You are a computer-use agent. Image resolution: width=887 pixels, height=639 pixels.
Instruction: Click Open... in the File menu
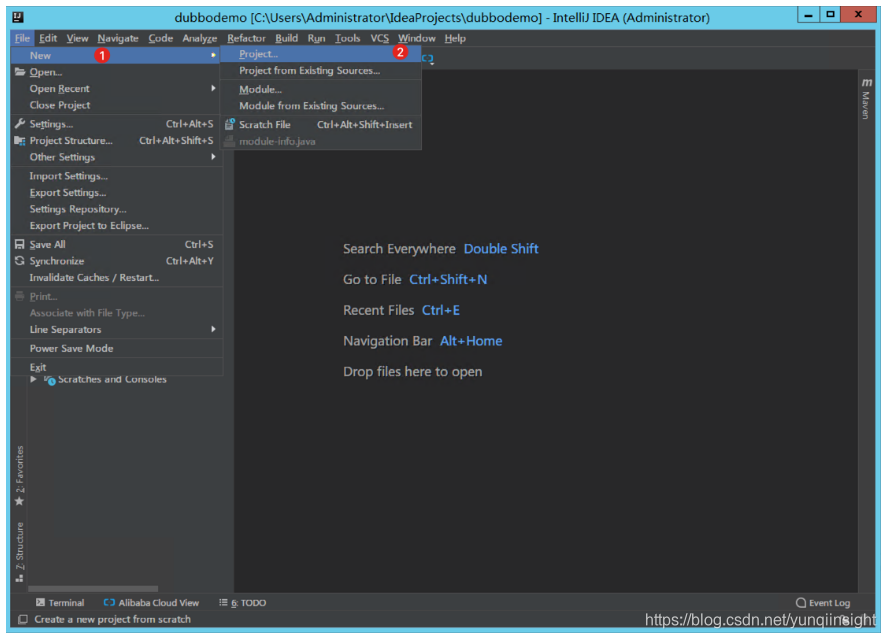point(116,72)
